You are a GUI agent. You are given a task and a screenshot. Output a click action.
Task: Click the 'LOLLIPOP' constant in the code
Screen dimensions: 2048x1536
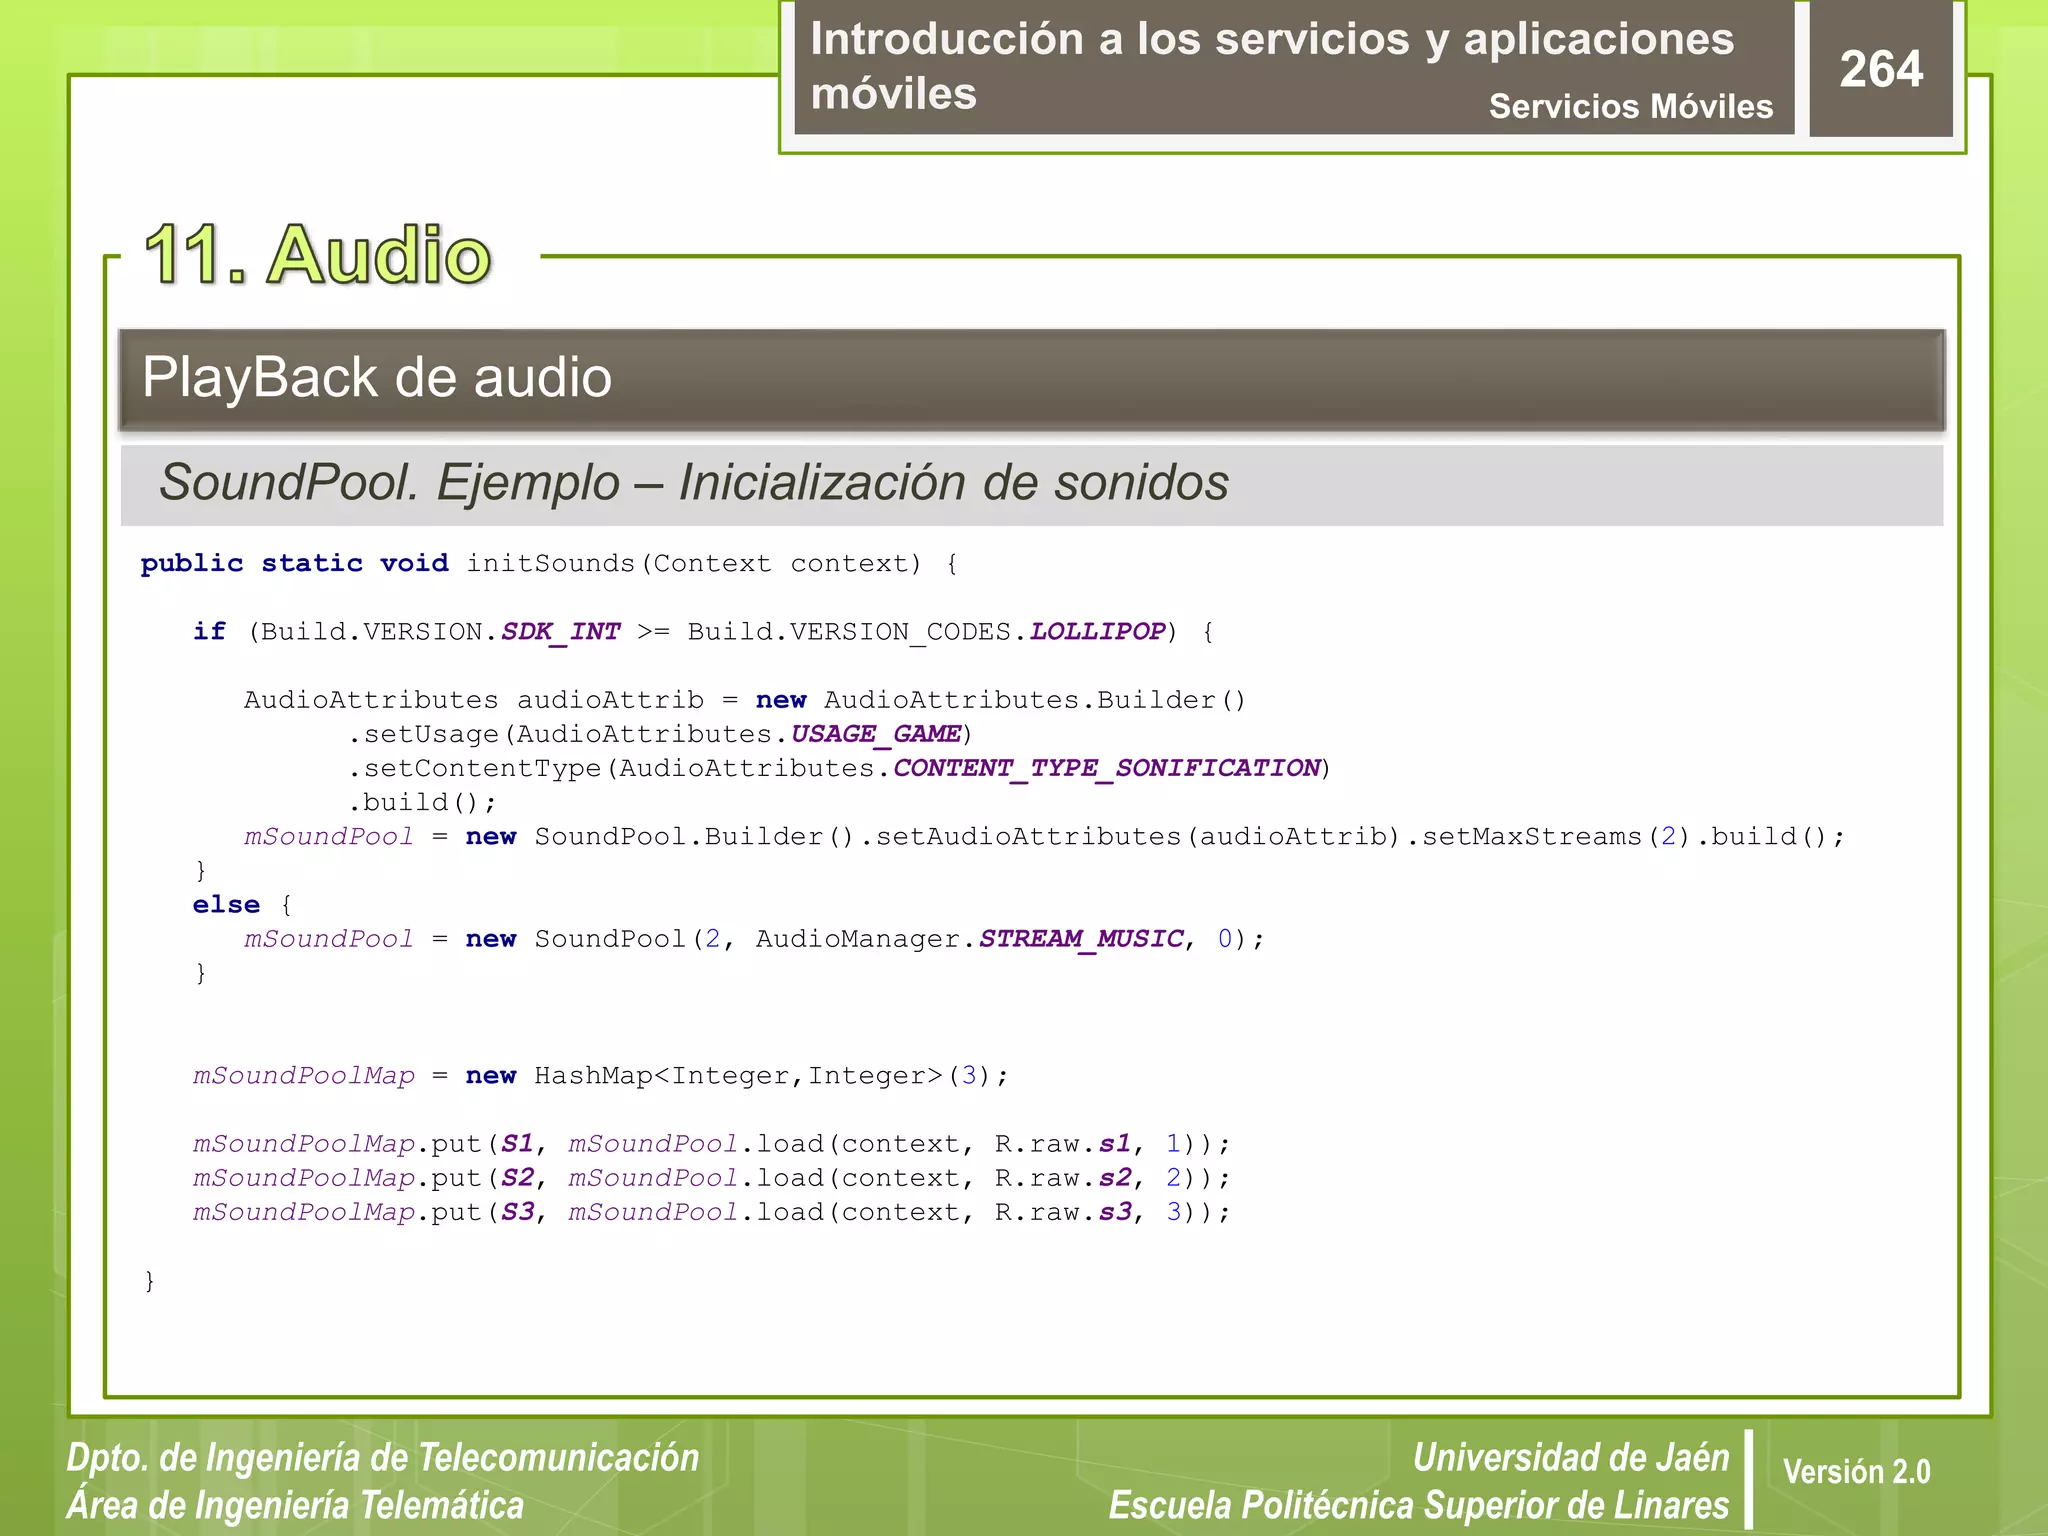1098,632
